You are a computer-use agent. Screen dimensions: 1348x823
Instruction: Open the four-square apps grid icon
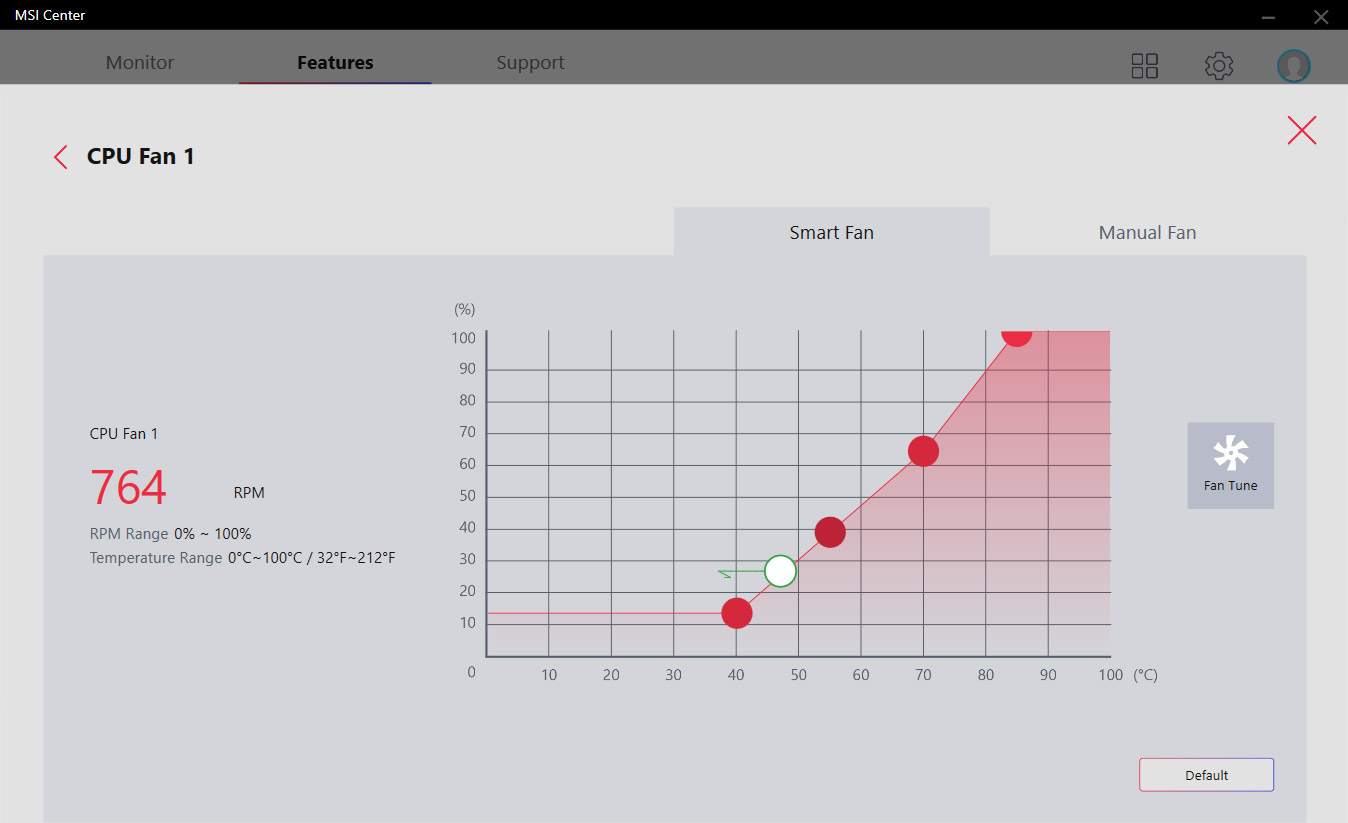1144,66
